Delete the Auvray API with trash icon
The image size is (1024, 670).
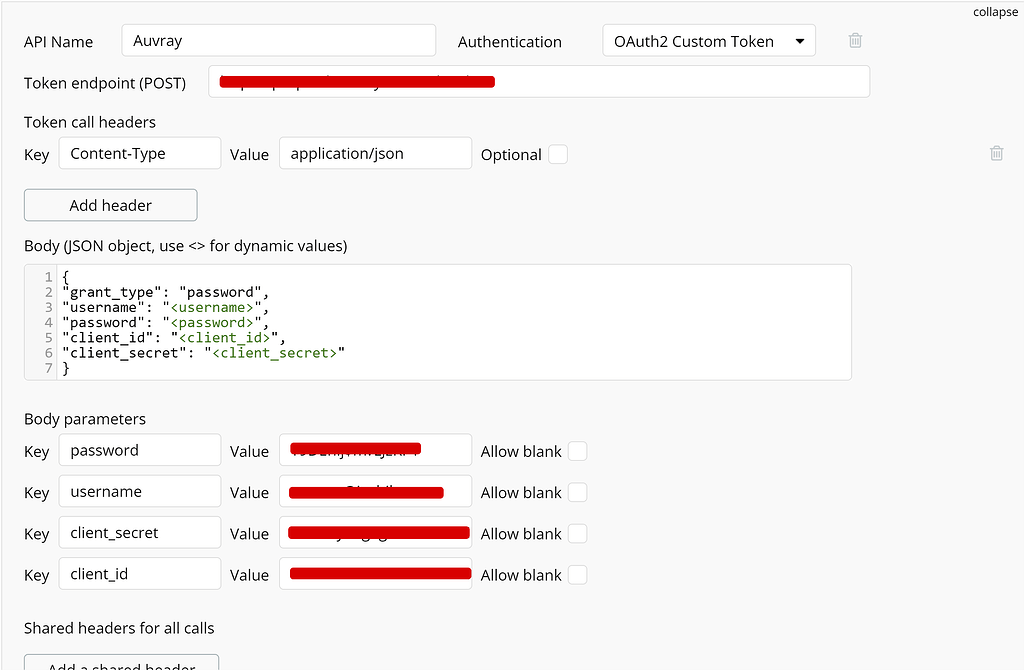click(855, 41)
